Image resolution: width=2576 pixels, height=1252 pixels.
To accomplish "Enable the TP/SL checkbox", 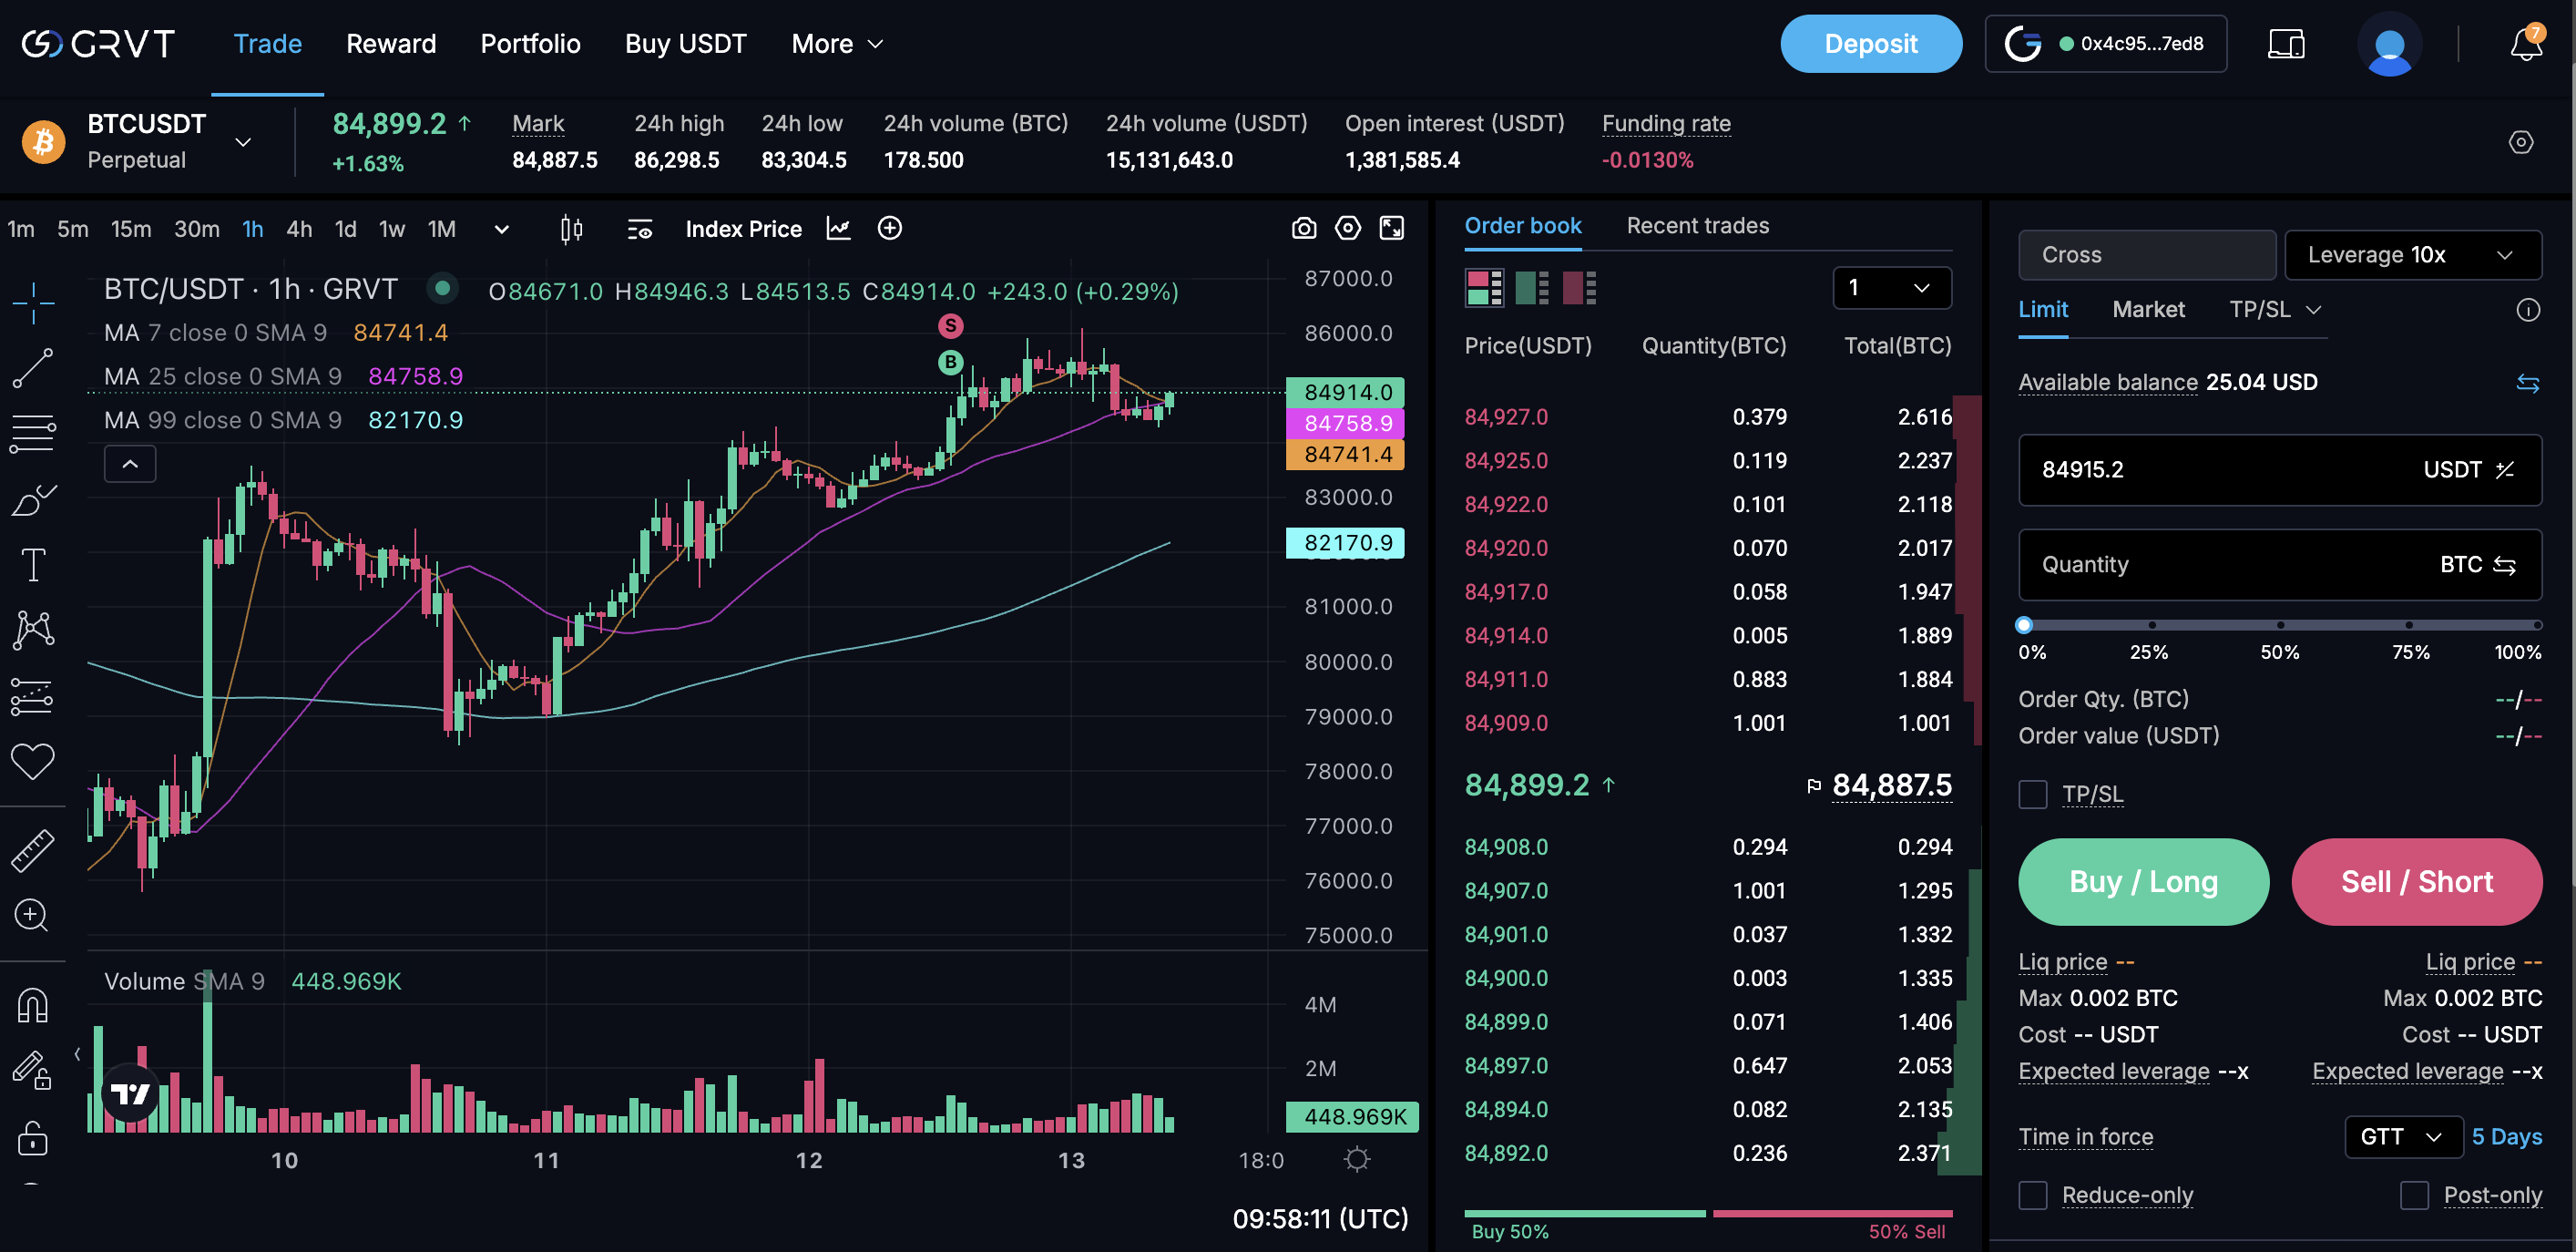I will pyautogui.click(x=2033, y=795).
